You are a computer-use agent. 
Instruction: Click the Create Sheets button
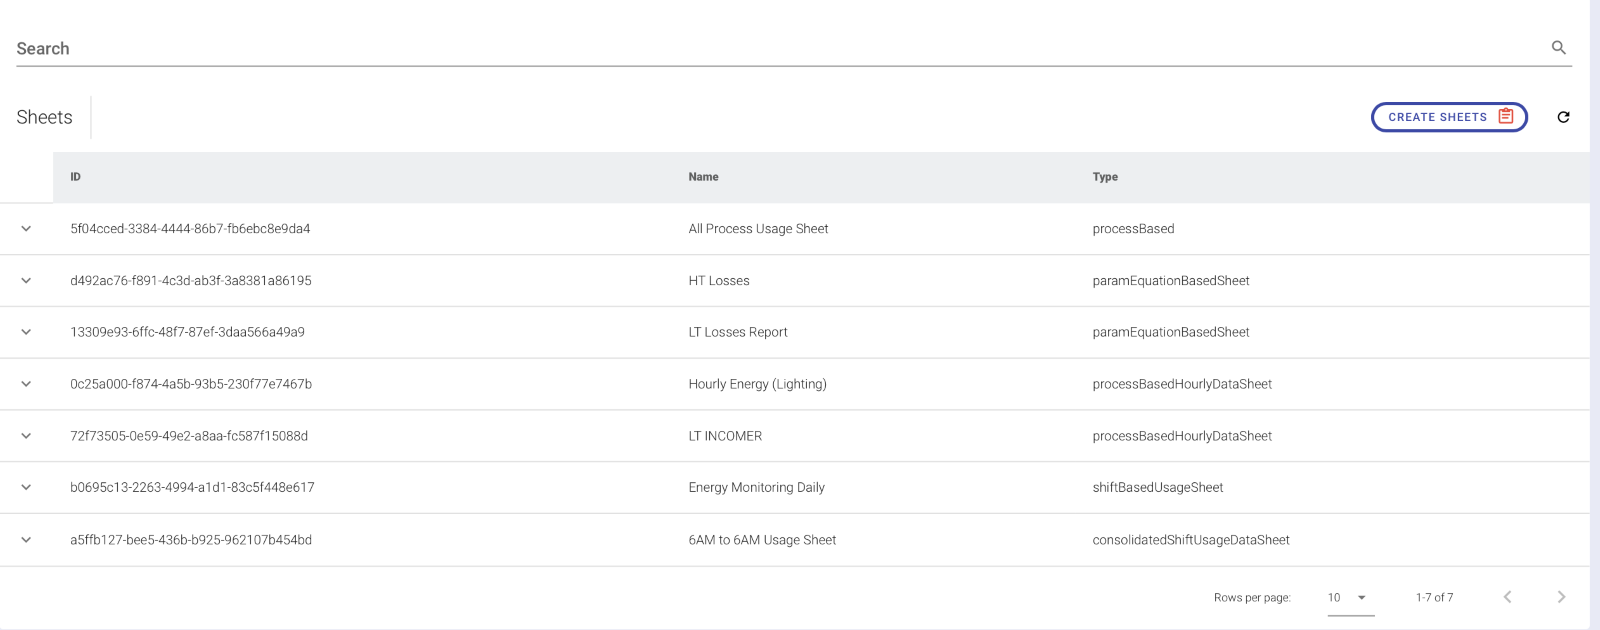(x=1448, y=117)
